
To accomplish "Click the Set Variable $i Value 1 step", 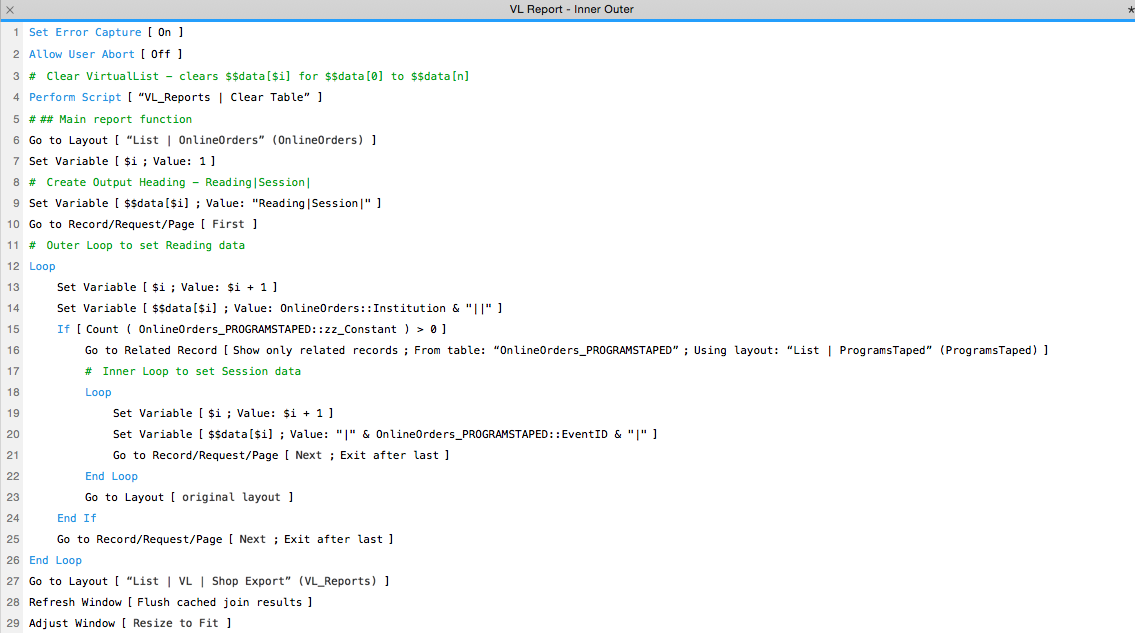I will tap(122, 161).
